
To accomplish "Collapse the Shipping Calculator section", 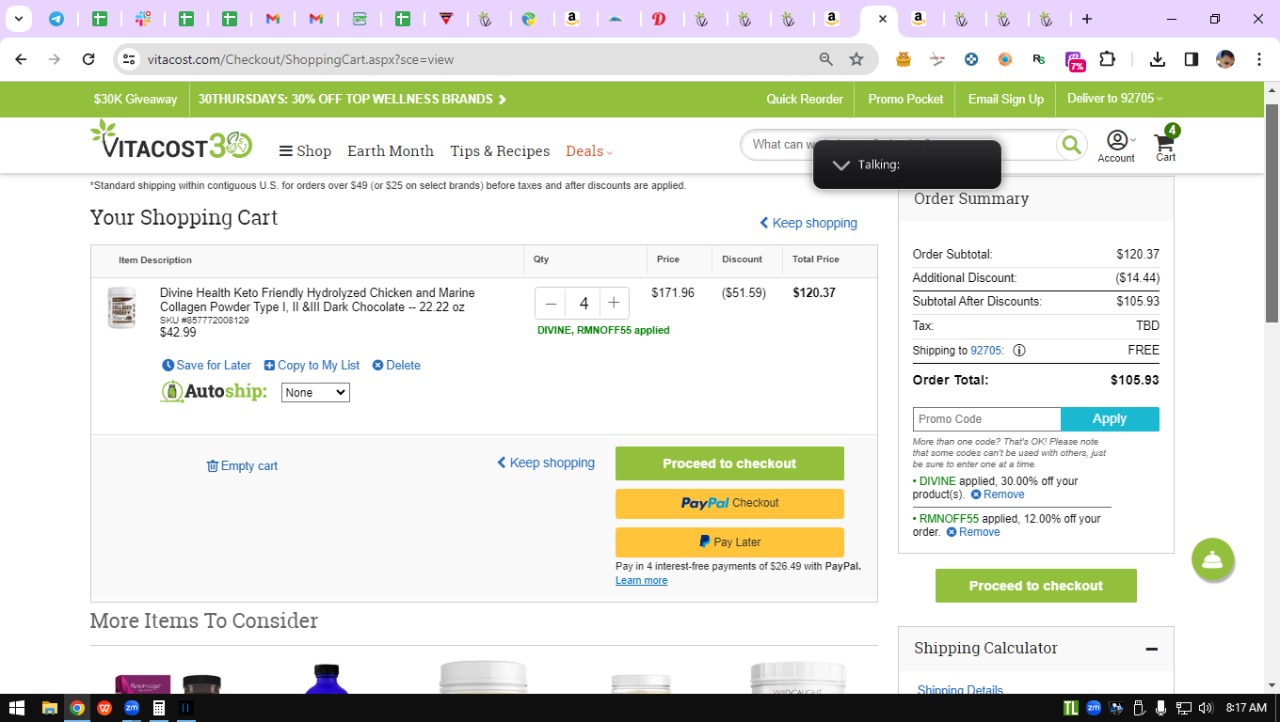I will click(1151, 649).
